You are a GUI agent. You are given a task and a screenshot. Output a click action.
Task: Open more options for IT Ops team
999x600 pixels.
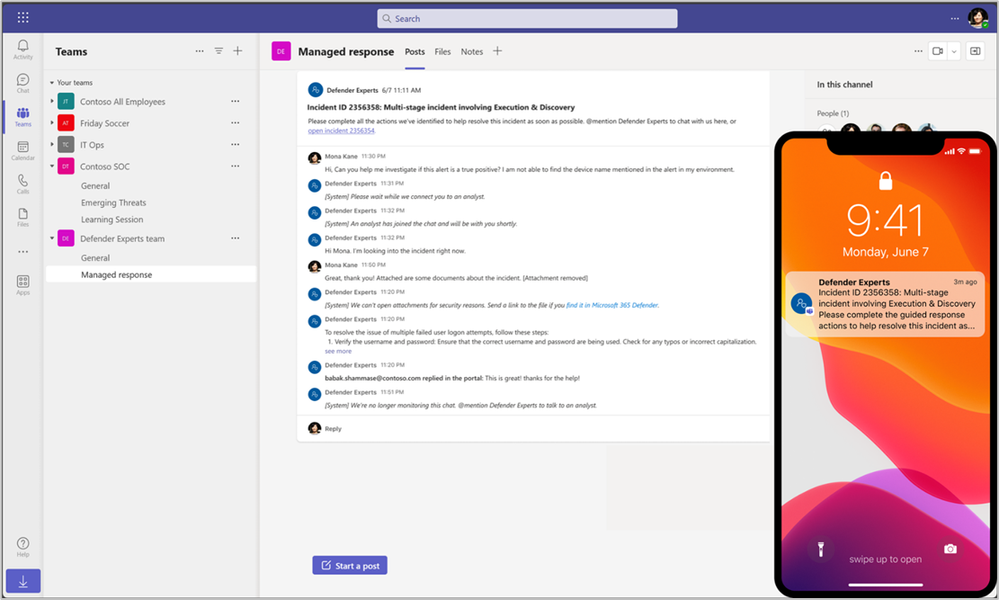(x=235, y=145)
